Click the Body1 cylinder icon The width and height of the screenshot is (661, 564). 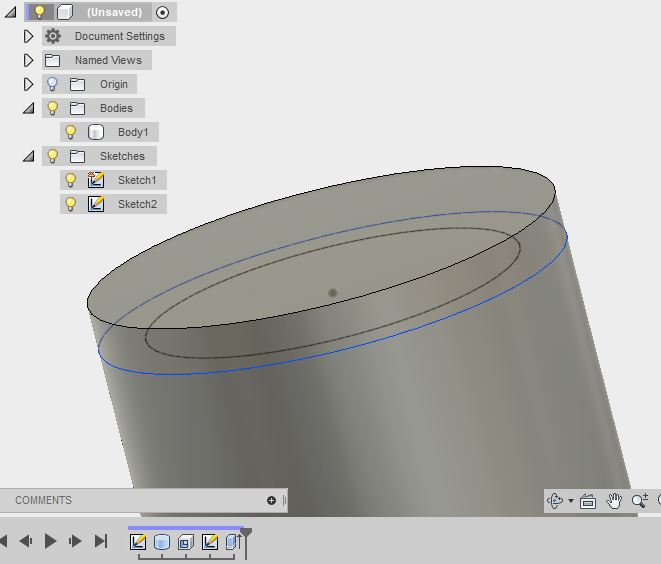click(x=96, y=132)
